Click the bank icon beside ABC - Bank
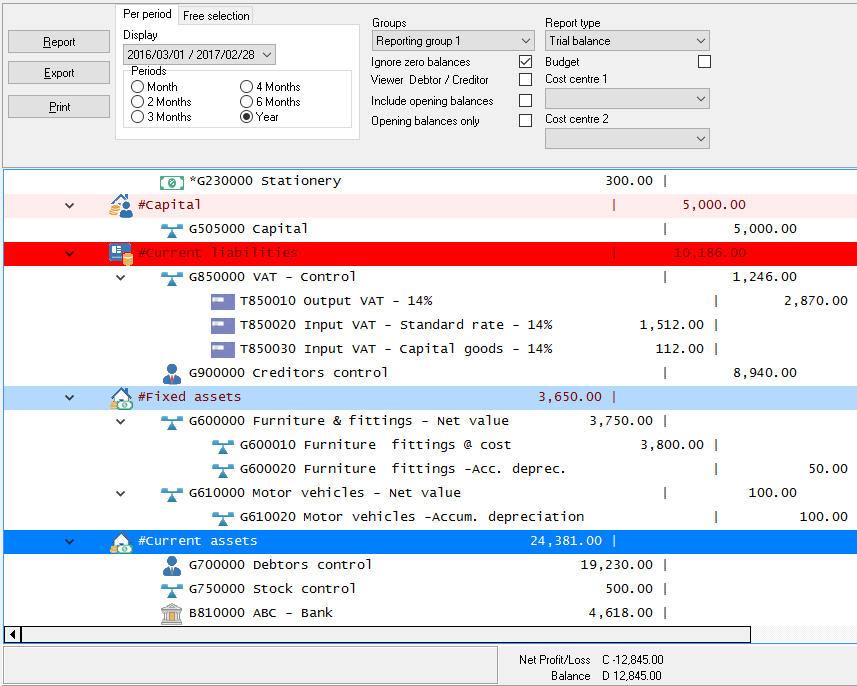The image size is (857, 686). [x=172, y=613]
